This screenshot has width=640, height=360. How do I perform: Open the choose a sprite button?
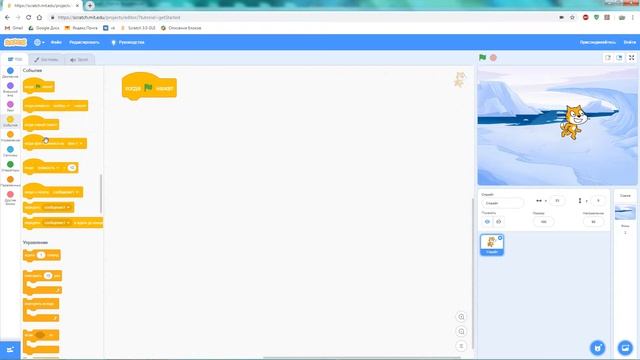click(x=598, y=348)
